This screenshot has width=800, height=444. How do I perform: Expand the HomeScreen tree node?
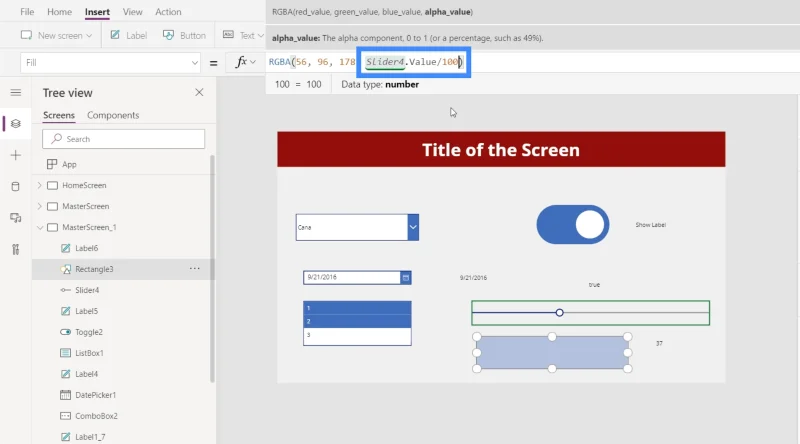[40, 185]
